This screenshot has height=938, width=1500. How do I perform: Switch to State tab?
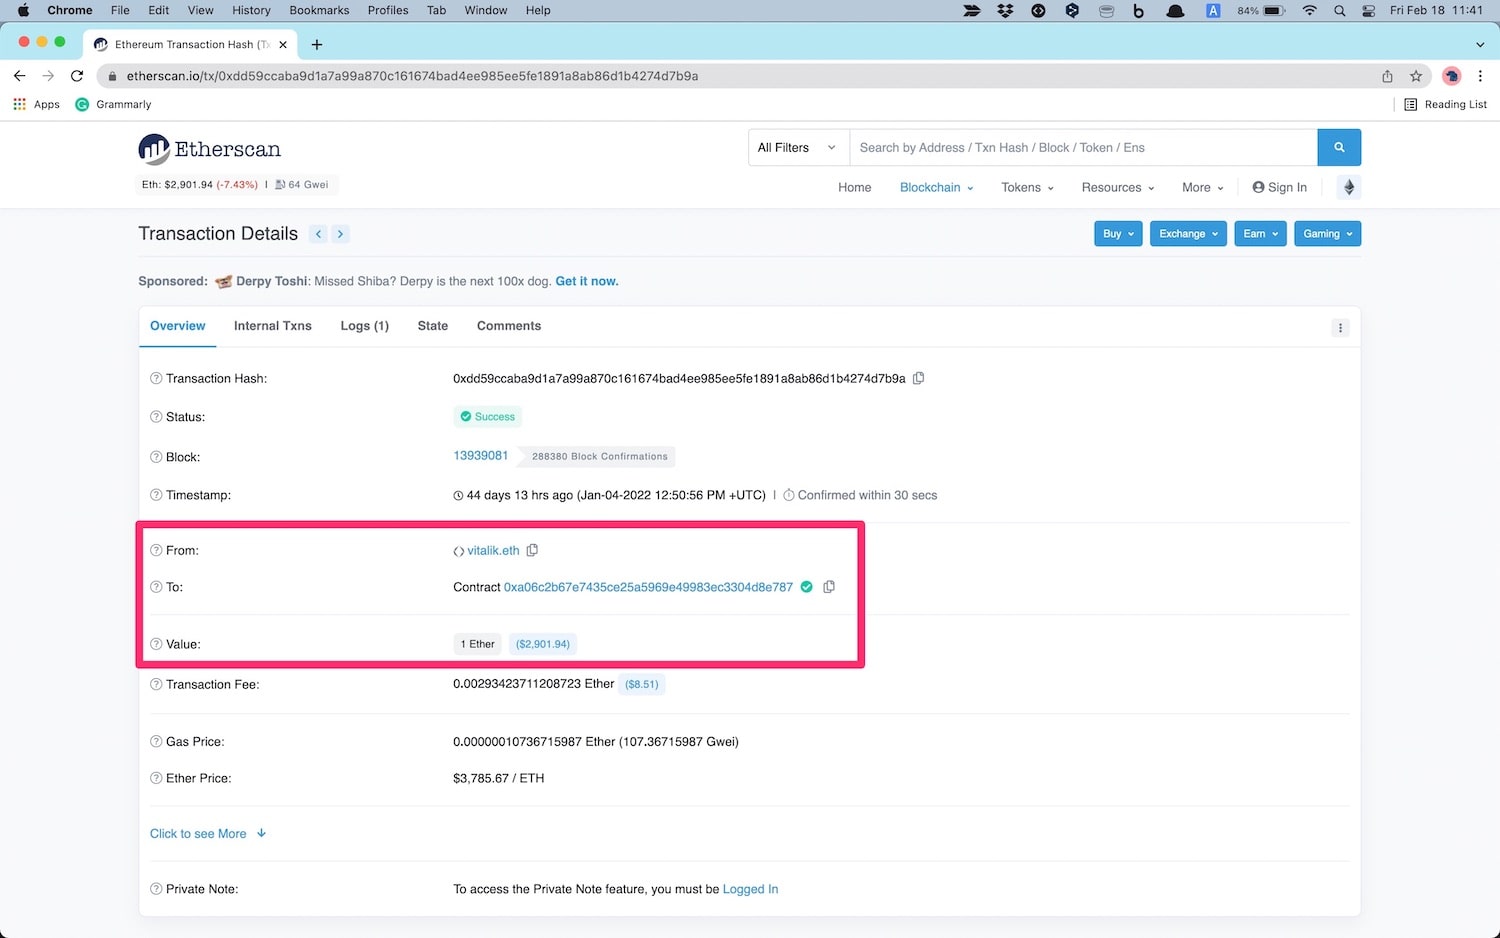coord(433,326)
